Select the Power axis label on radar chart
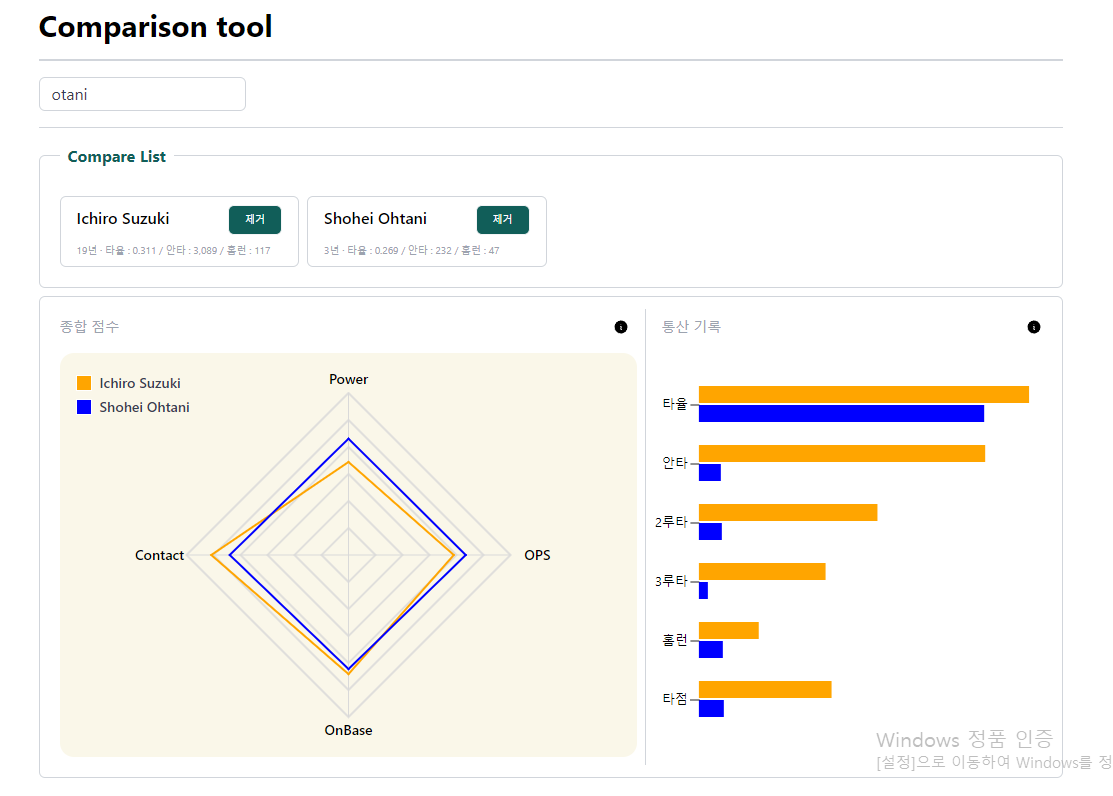The height and width of the screenshot is (796, 1113). [x=348, y=379]
